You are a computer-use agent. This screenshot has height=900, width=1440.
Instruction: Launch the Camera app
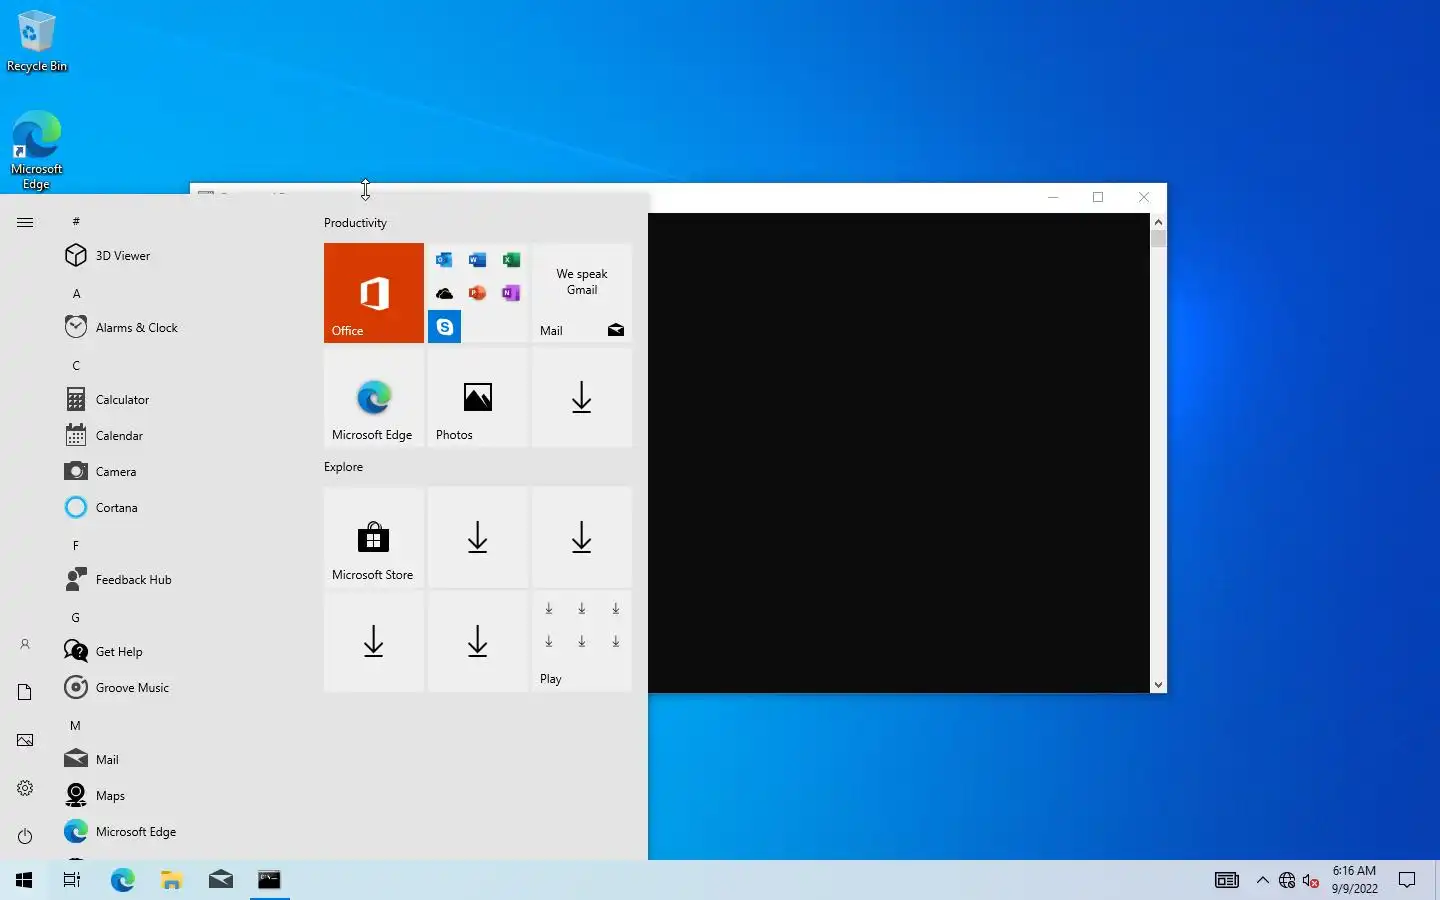coord(180,472)
